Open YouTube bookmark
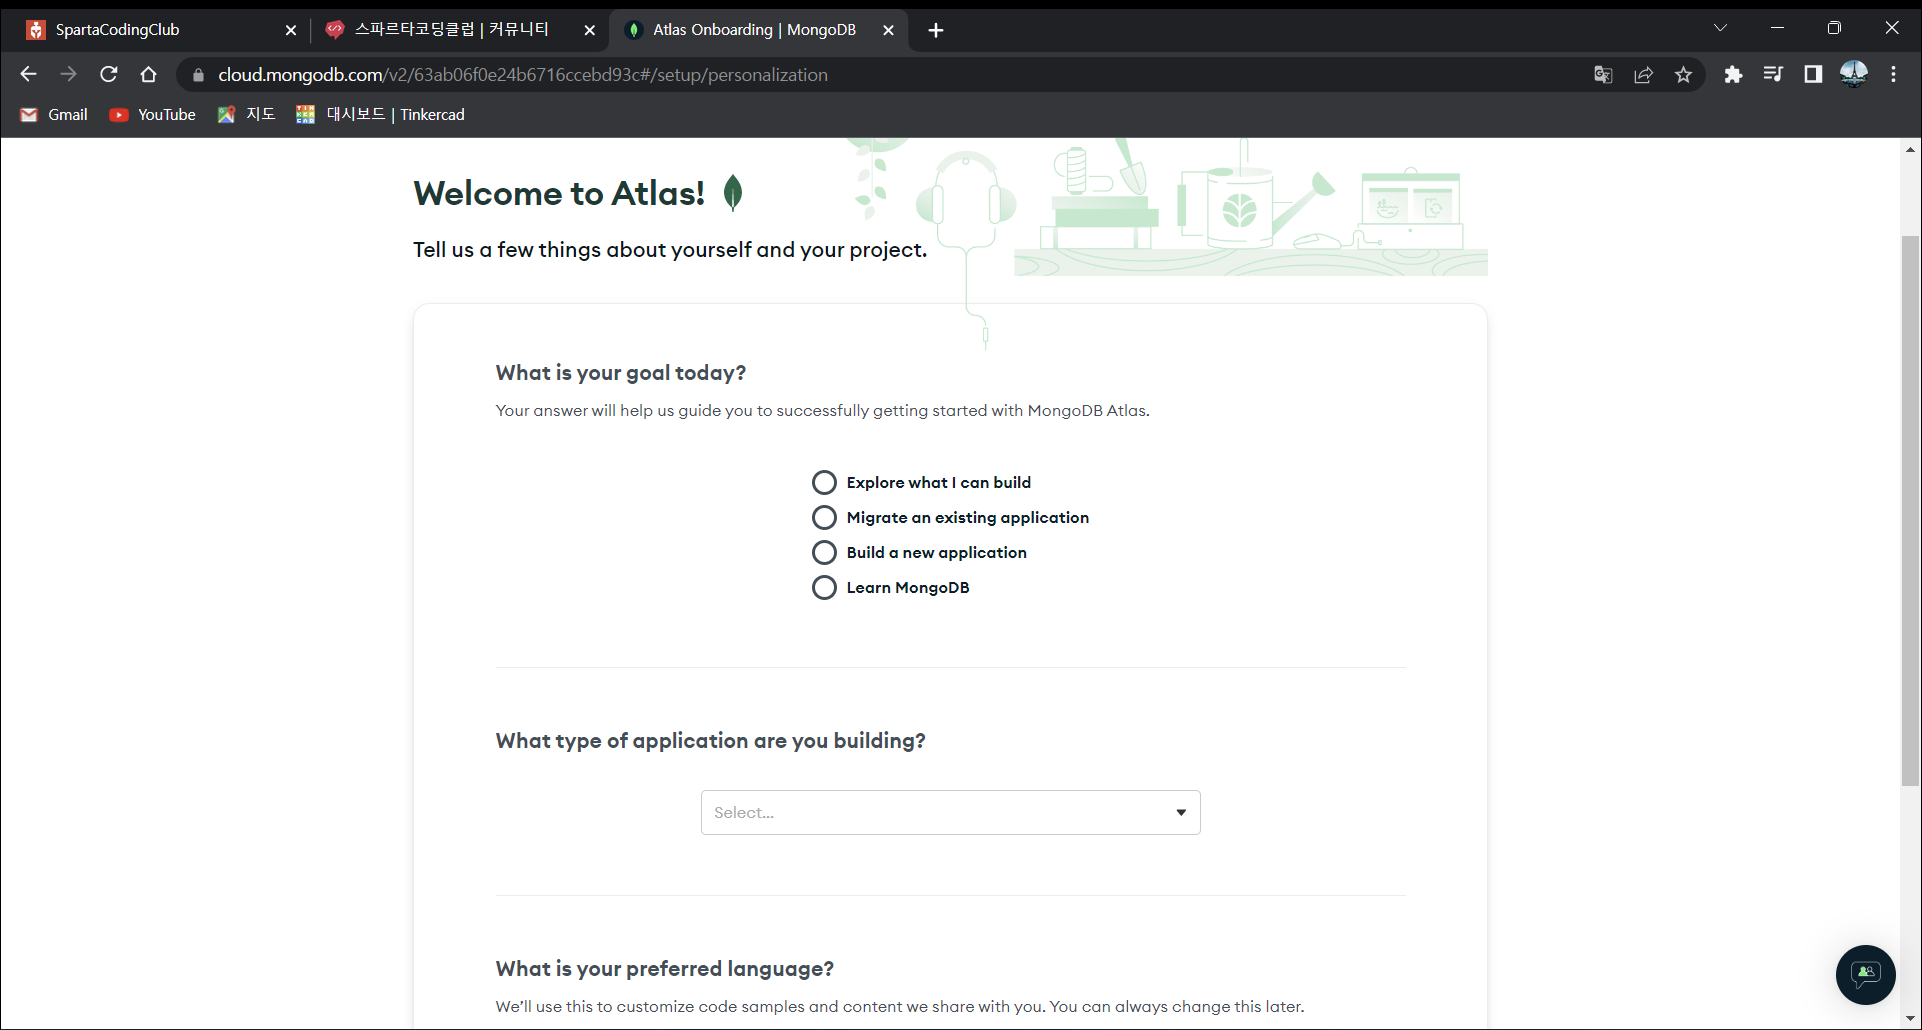Image resolution: width=1922 pixels, height=1030 pixels. tap(153, 115)
